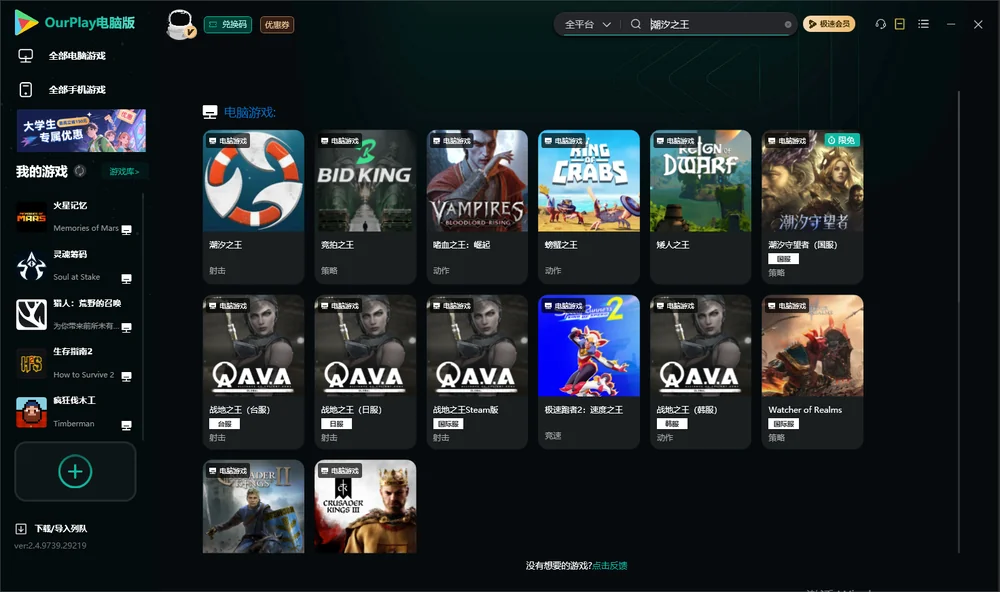
Task: Expand the 全平台 platform dropdown
Action: (587, 24)
